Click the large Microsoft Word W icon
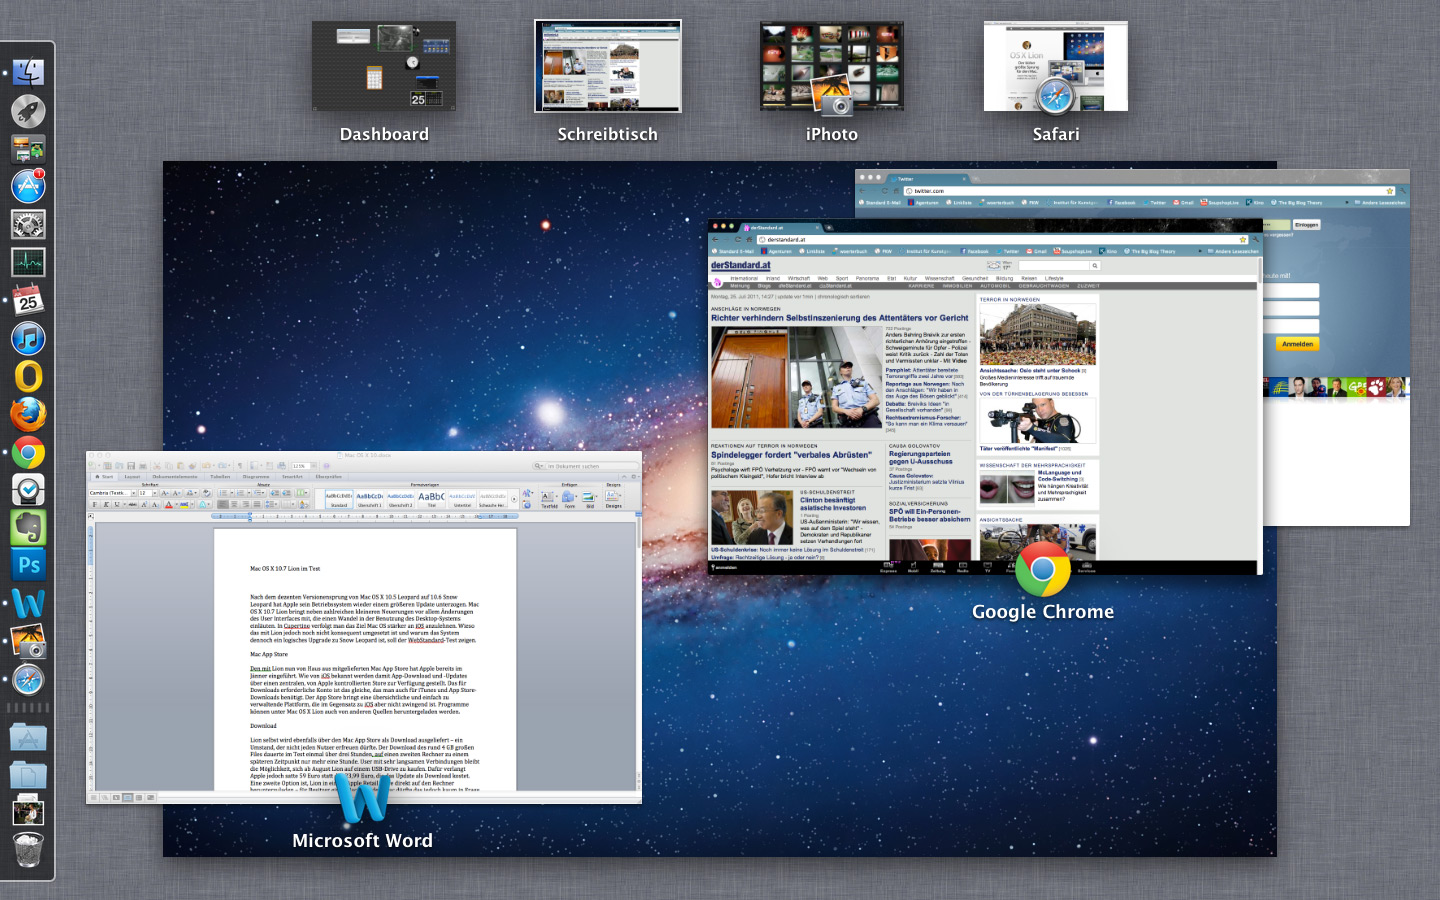This screenshot has height=900, width=1440. [x=363, y=799]
